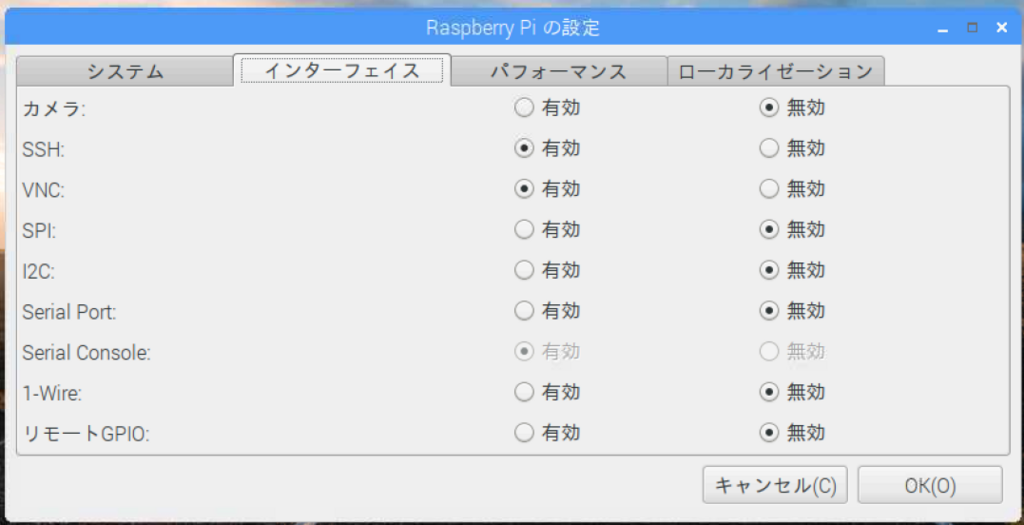The image size is (1024, 525).
Task: Minimize the Raspberry Pi の設定 window
Action: tap(942, 28)
